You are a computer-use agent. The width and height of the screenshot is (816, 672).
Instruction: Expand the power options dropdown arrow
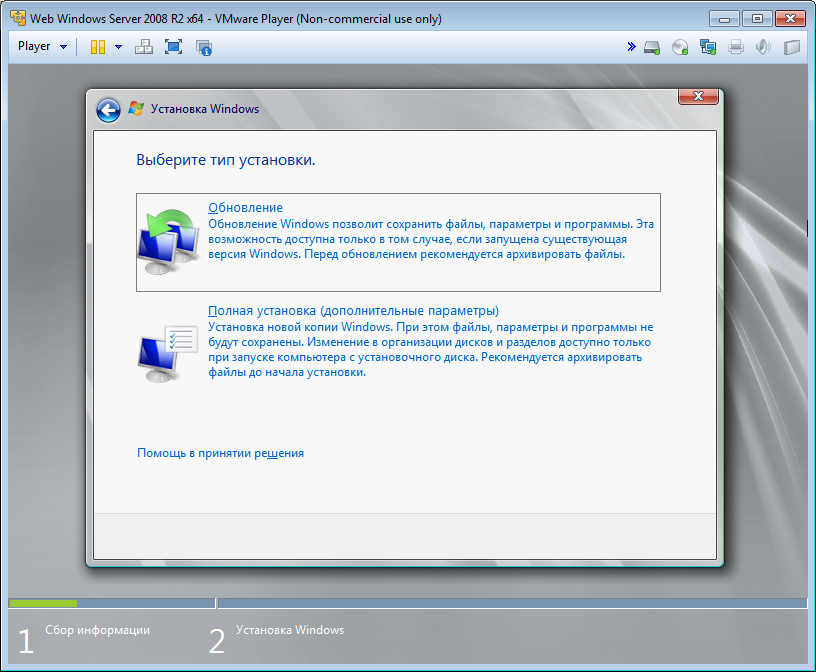(x=118, y=47)
